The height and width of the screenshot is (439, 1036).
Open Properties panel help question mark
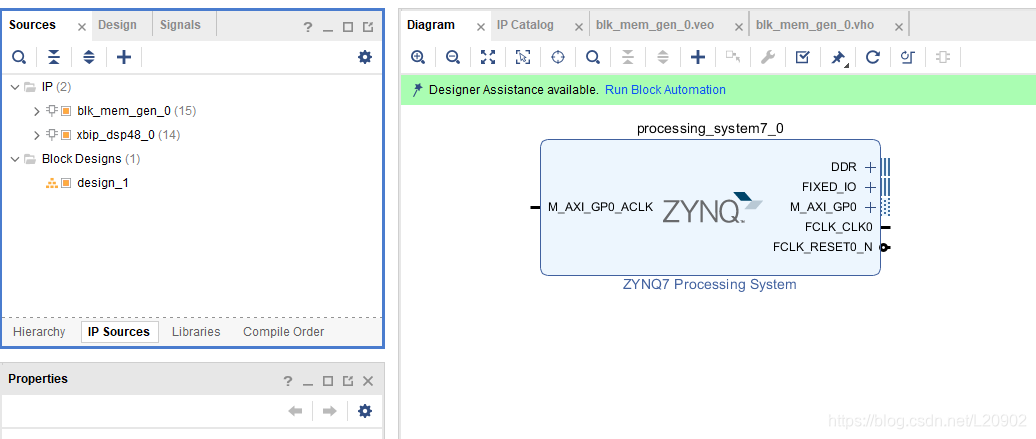pos(287,381)
